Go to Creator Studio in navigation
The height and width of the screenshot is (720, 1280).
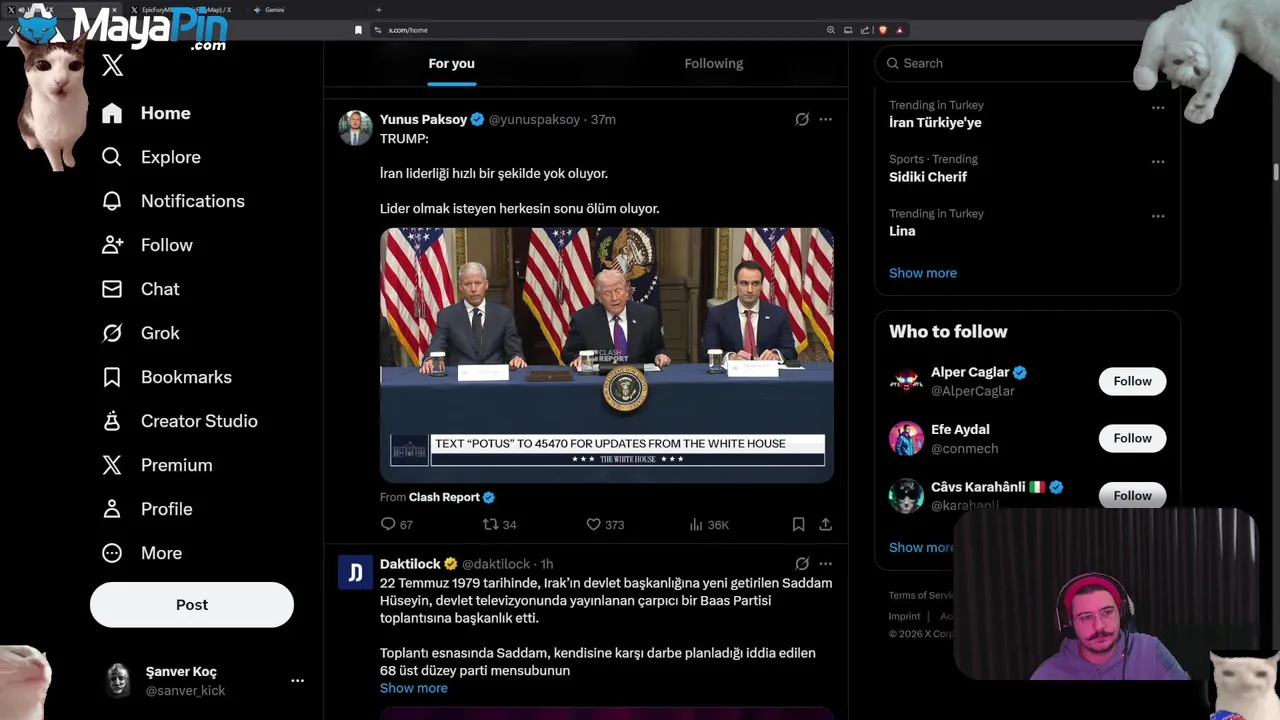coord(199,421)
